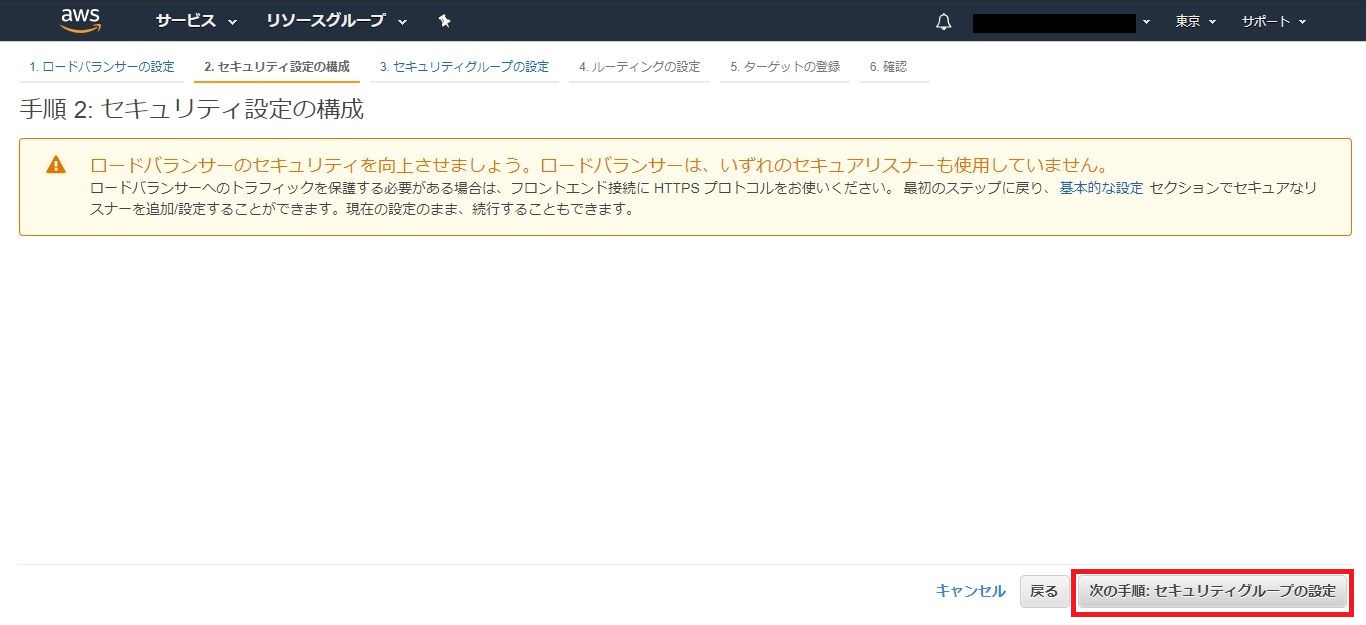Click the pin shortcut icon in header
The width and height of the screenshot is (1366, 625).
click(445, 21)
